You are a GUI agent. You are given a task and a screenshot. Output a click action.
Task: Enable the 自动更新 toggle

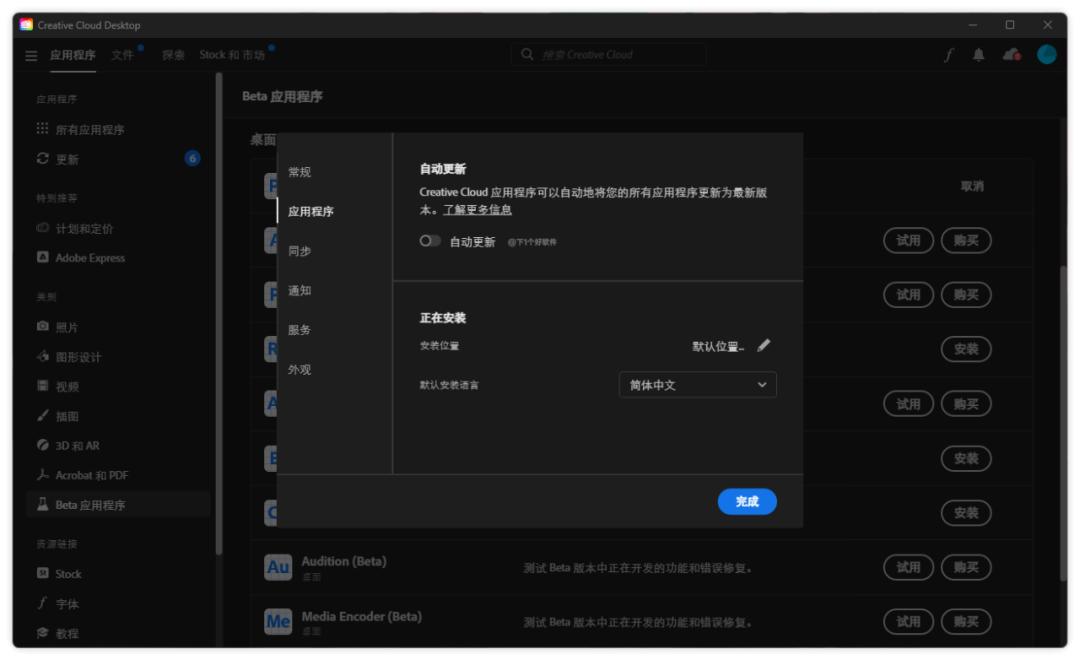(430, 240)
